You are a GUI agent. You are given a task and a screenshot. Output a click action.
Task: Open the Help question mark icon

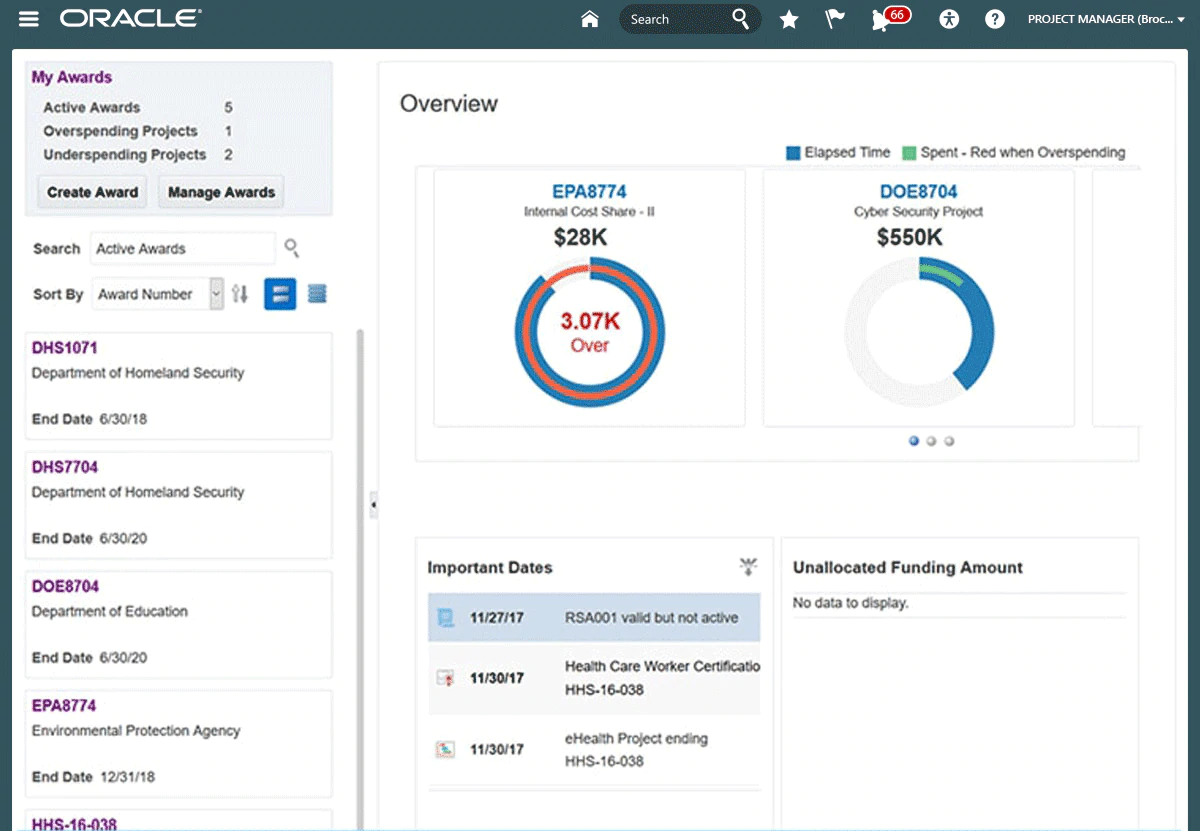[x=994, y=19]
